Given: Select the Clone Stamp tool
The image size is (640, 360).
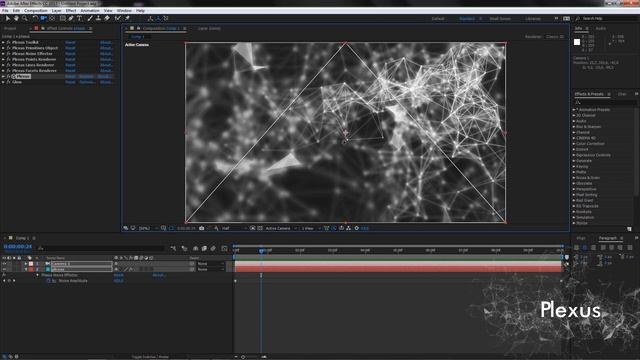Looking at the screenshot, I should click(98, 18).
